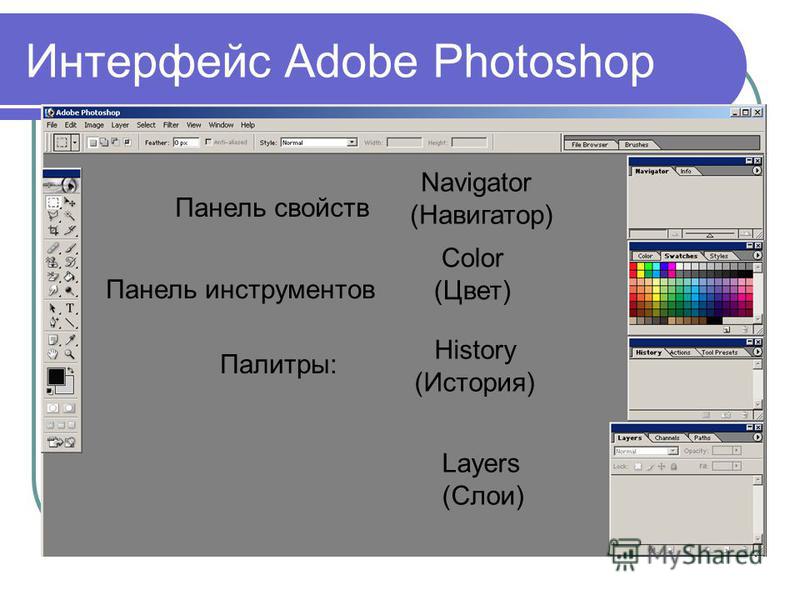Select the Crop tool

[x=53, y=231]
